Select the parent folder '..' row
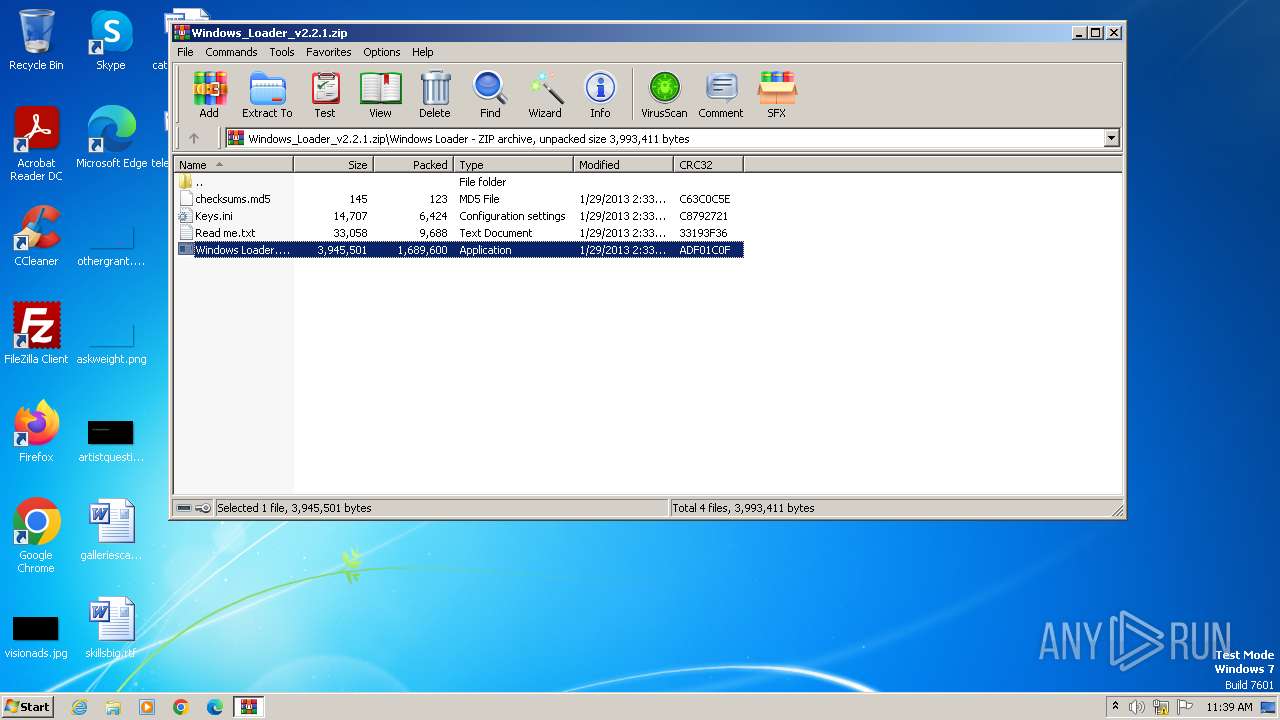The width and height of the screenshot is (1280, 720). (459, 182)
